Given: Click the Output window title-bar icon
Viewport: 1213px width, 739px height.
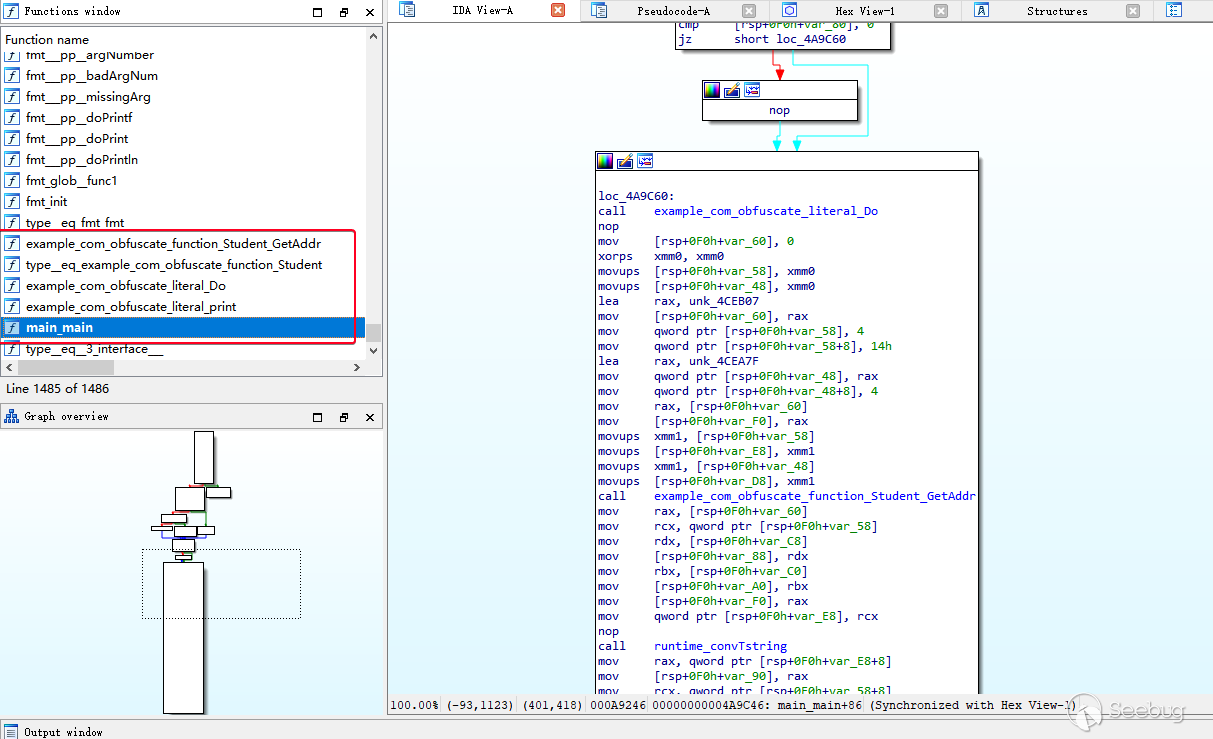Looking at the screenshot, I should (11, 731).
